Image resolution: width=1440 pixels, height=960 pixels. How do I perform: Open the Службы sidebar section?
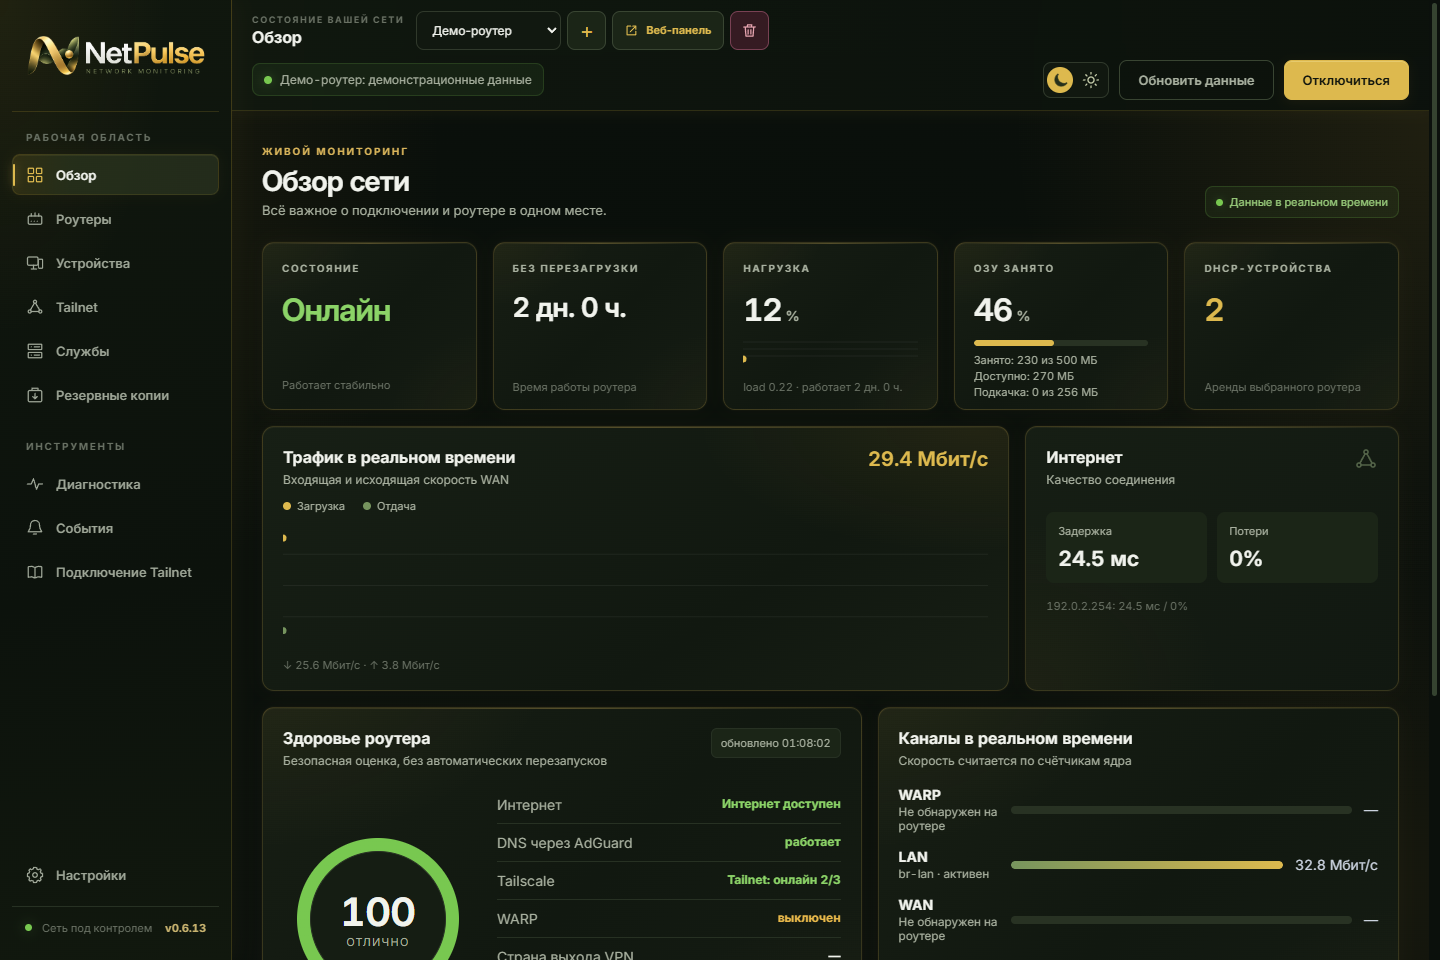(115, 351)
